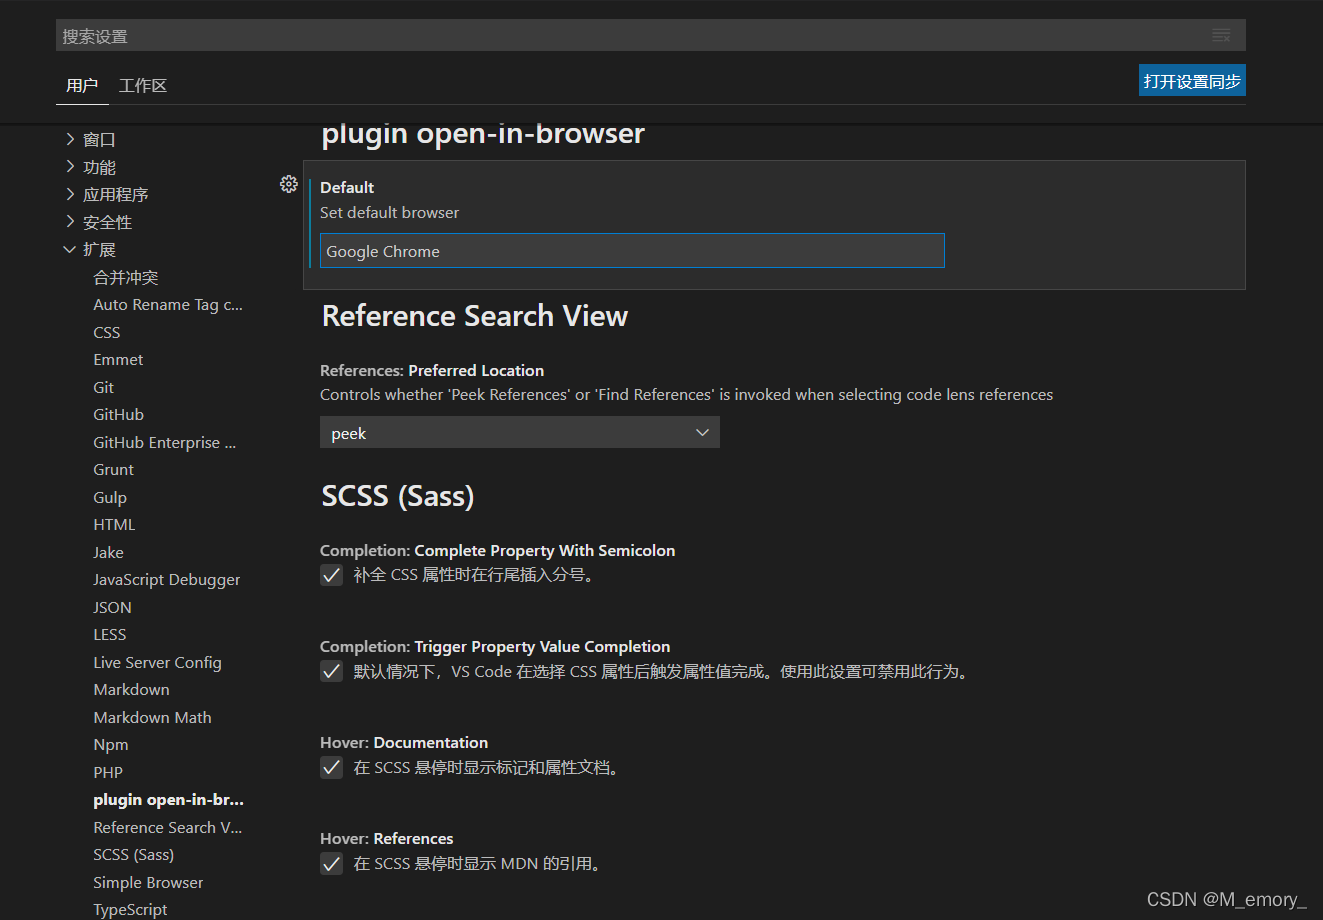Open gear menu for Default browser setting

pos(289,184)
